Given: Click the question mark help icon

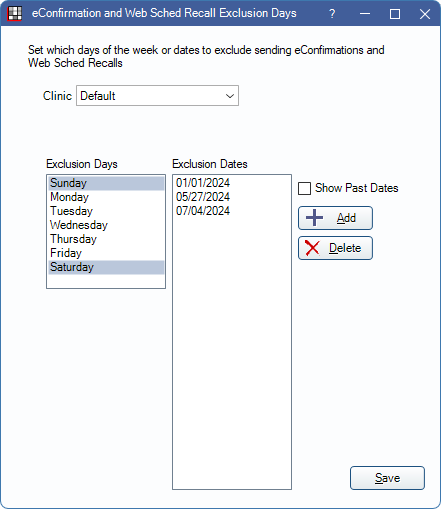Looking at the screenshot, I should pyautogui.click(x=332, y=14).
